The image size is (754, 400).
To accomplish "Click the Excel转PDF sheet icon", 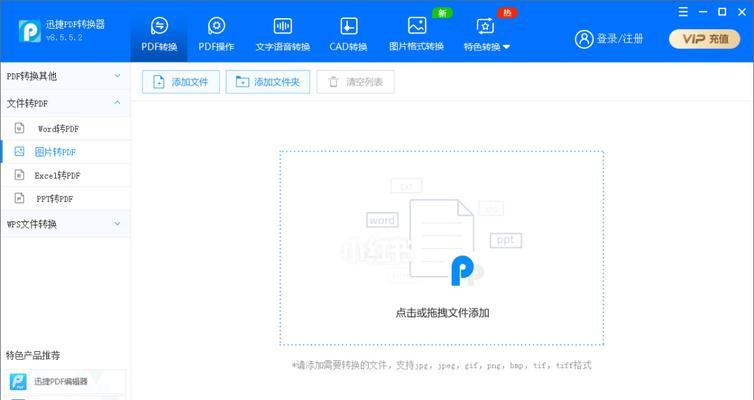I will tap(19, 175).
